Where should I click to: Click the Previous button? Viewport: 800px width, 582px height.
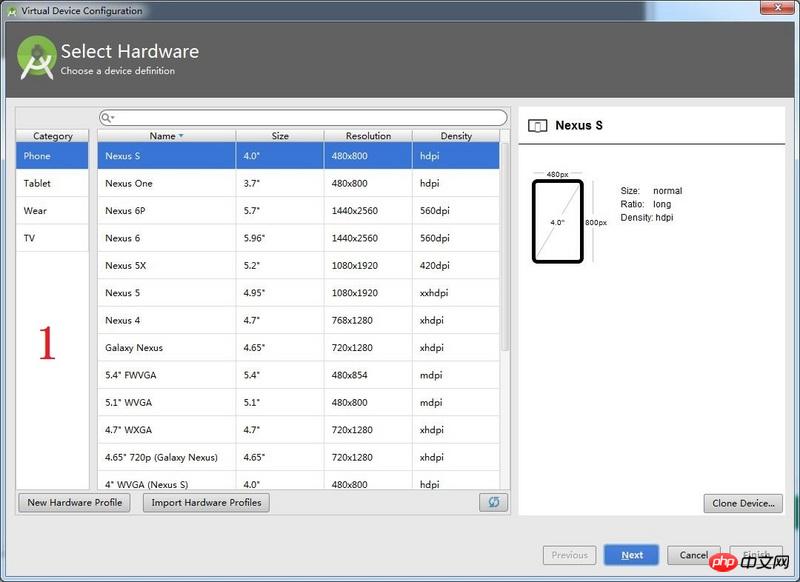569,555
